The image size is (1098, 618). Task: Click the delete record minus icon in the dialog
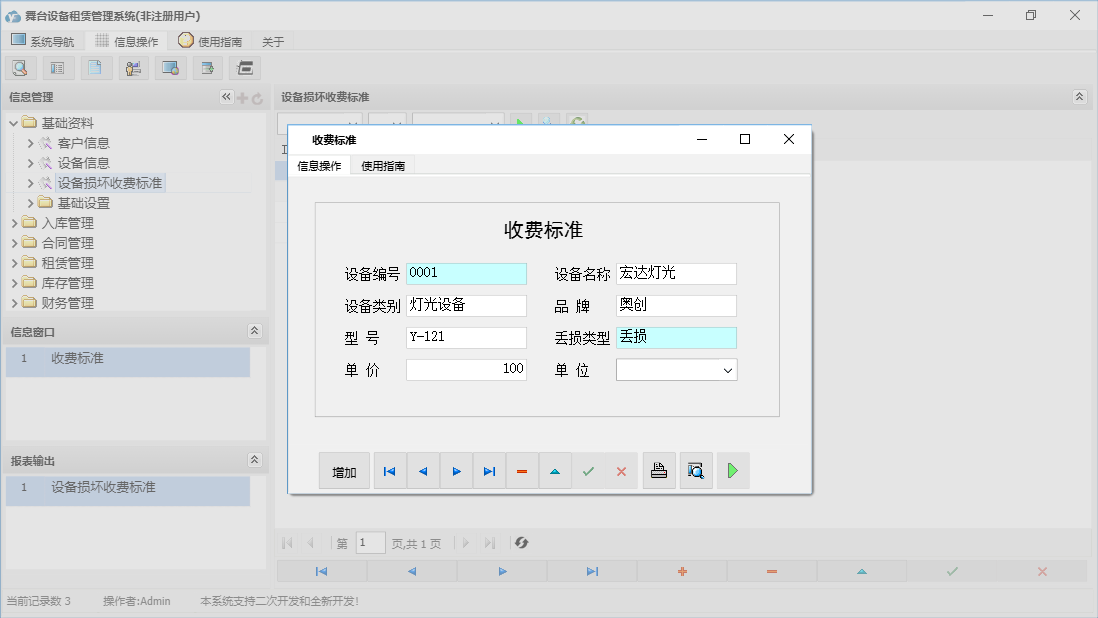coord(522,470)
